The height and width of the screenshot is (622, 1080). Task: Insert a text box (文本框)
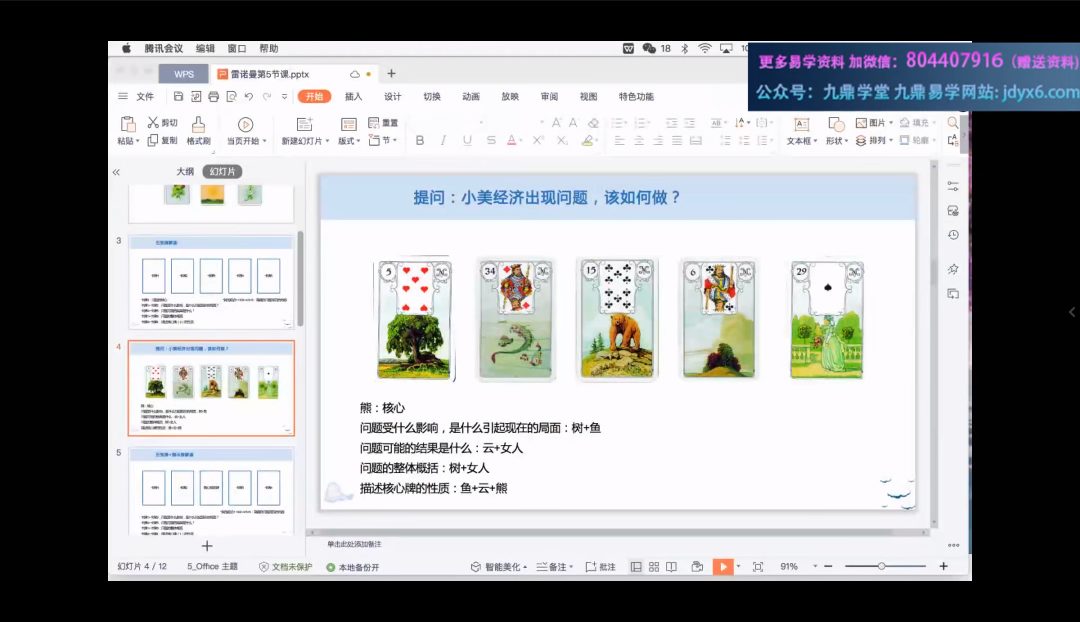point(801,124)
